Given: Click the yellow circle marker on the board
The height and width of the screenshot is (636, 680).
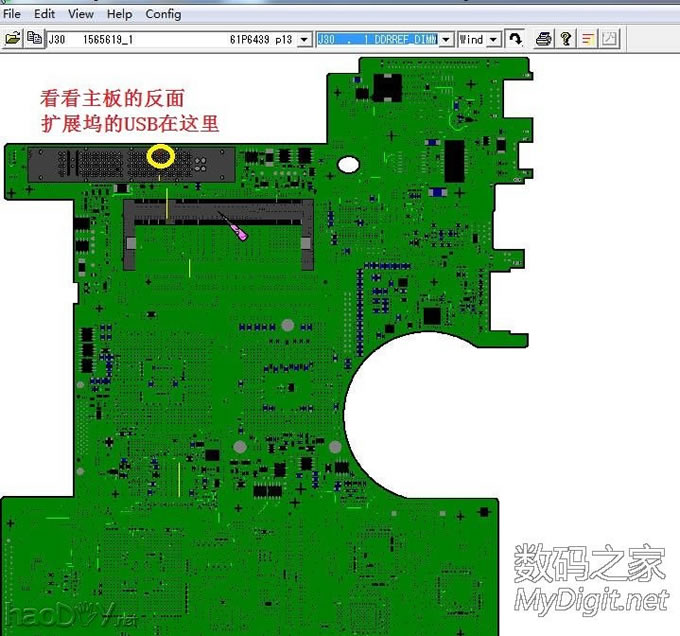Looking at the screenshot, I should pos(160,156).
